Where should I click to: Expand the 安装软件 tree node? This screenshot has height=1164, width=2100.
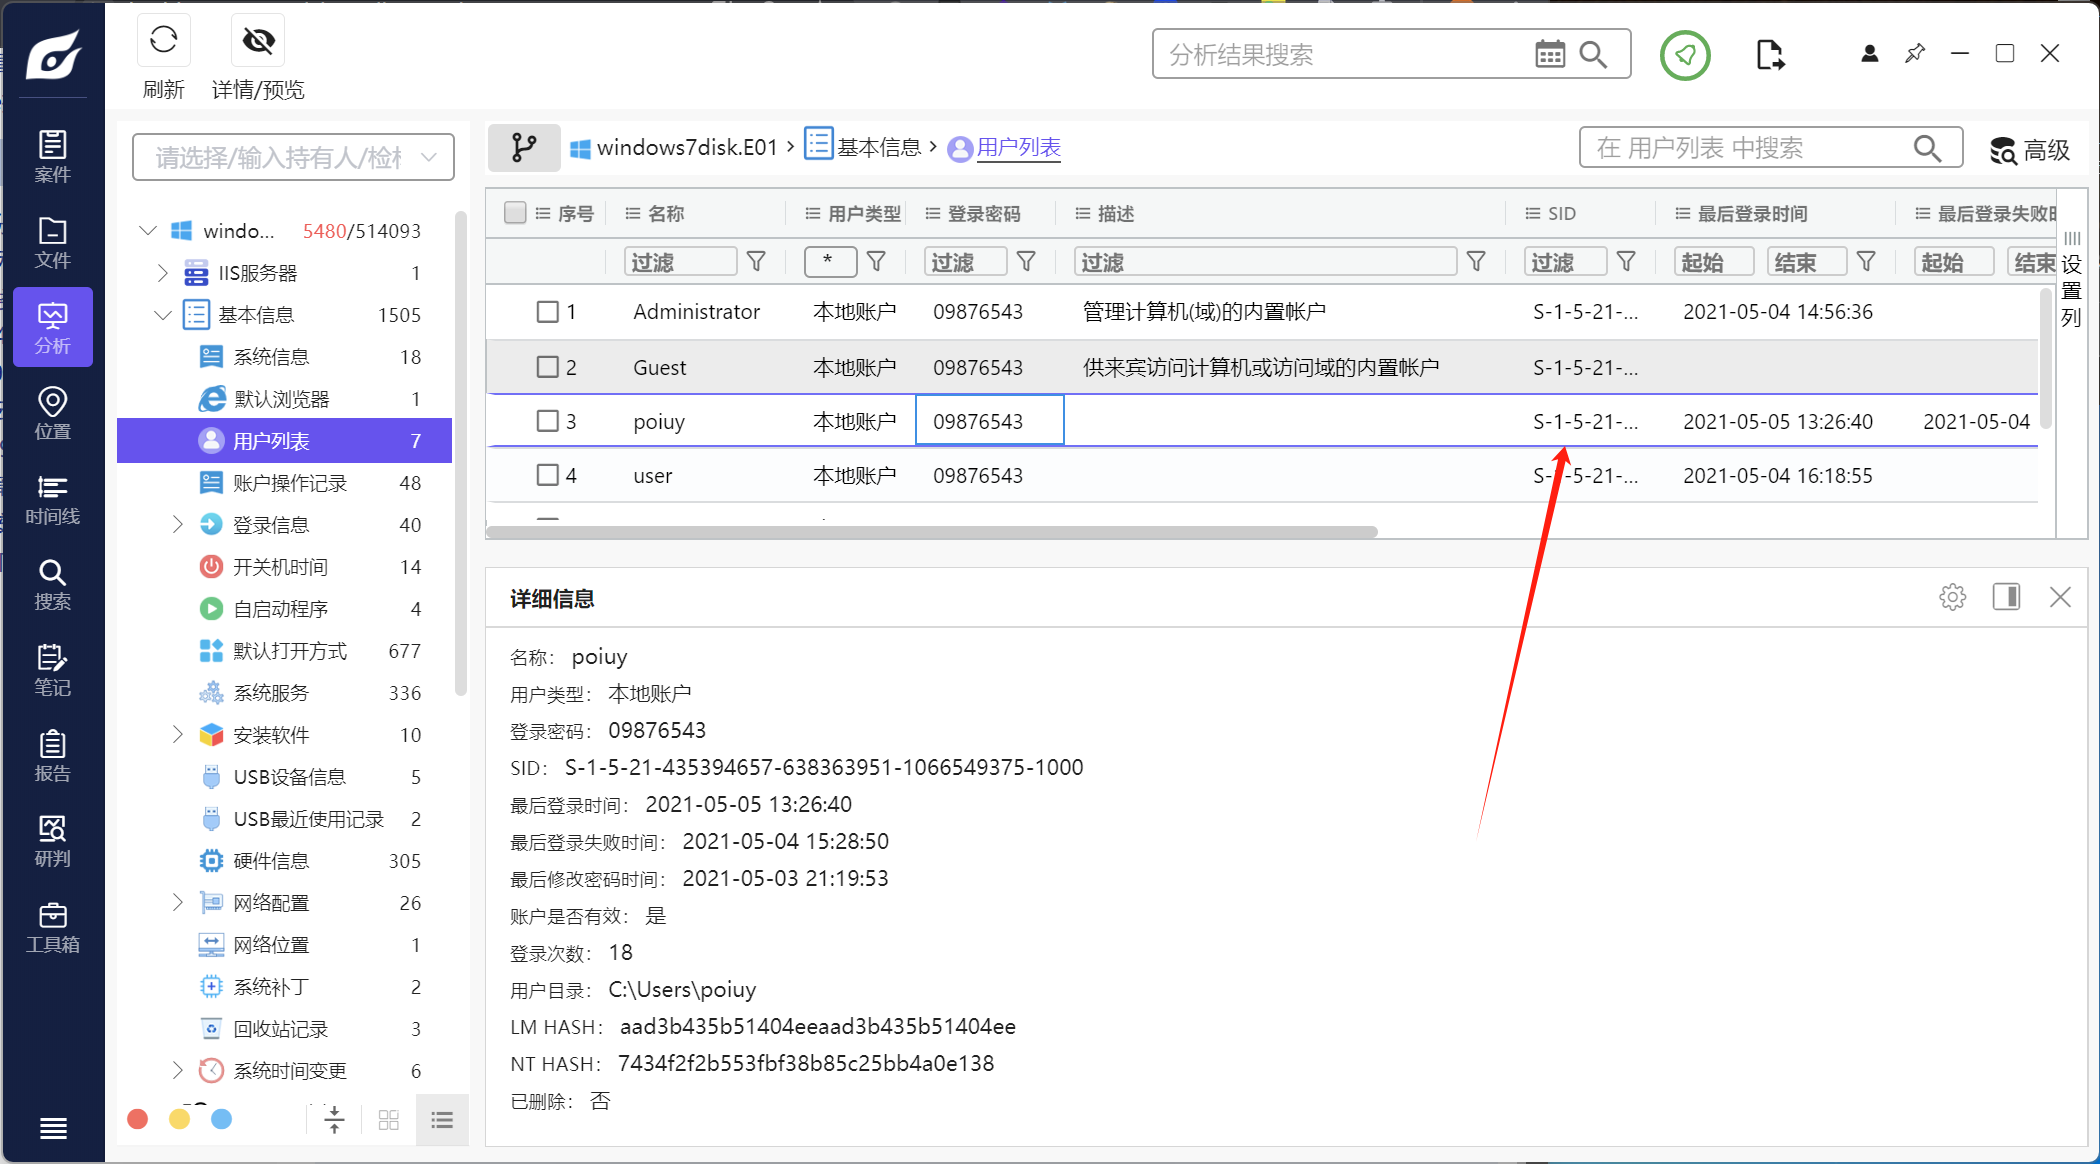(177, 735)
